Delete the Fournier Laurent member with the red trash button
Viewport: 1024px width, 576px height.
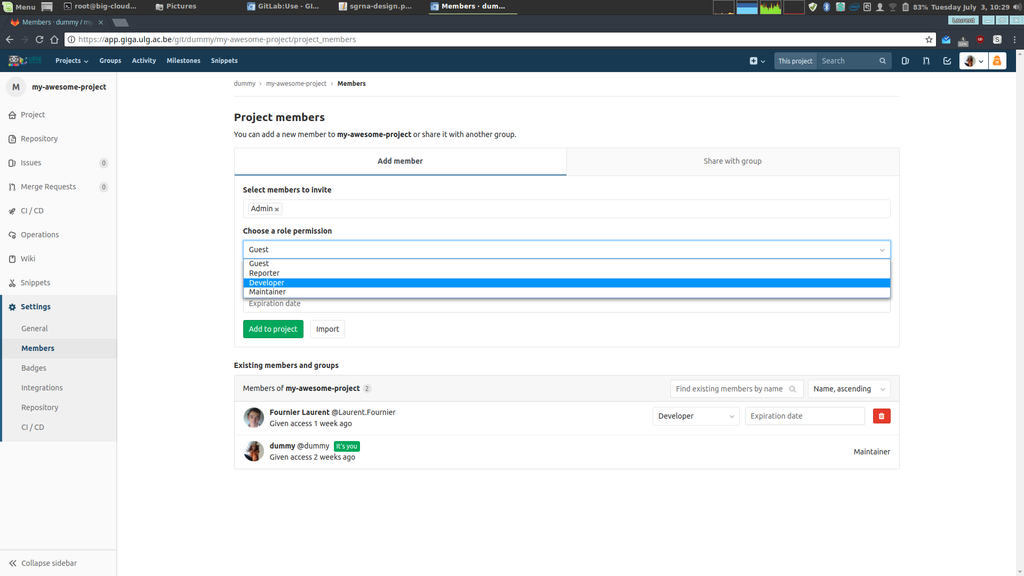coord(882,416)
